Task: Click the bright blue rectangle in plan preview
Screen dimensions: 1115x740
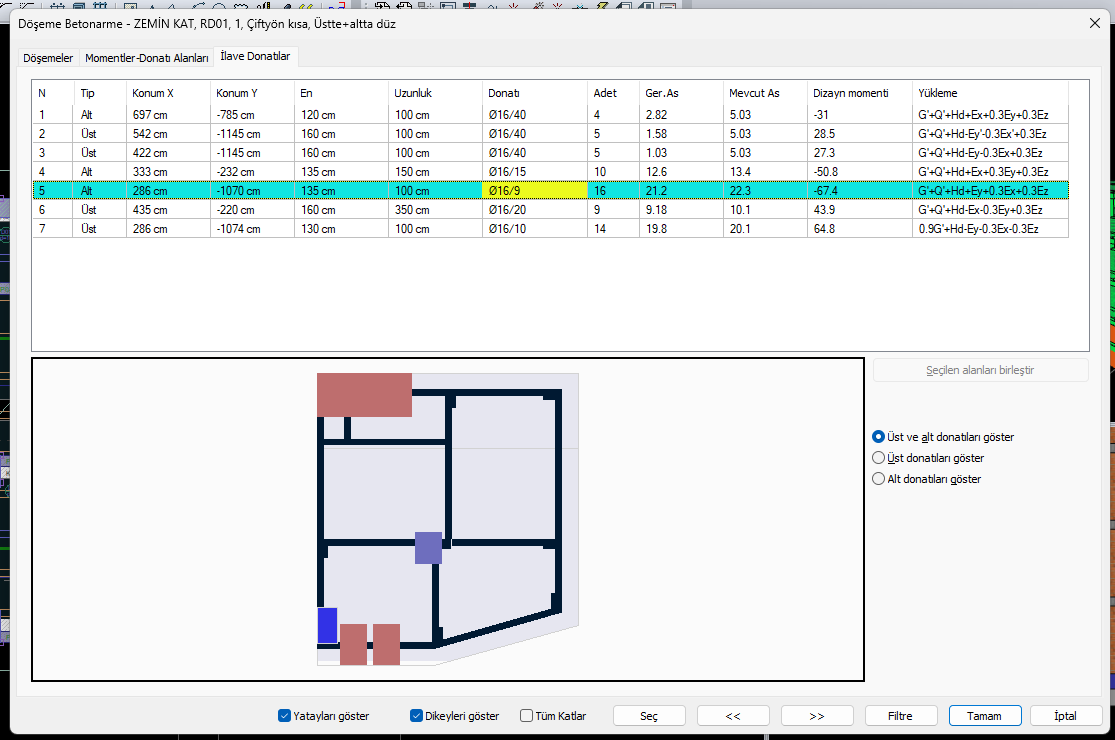Action: [x=327, y=626]
